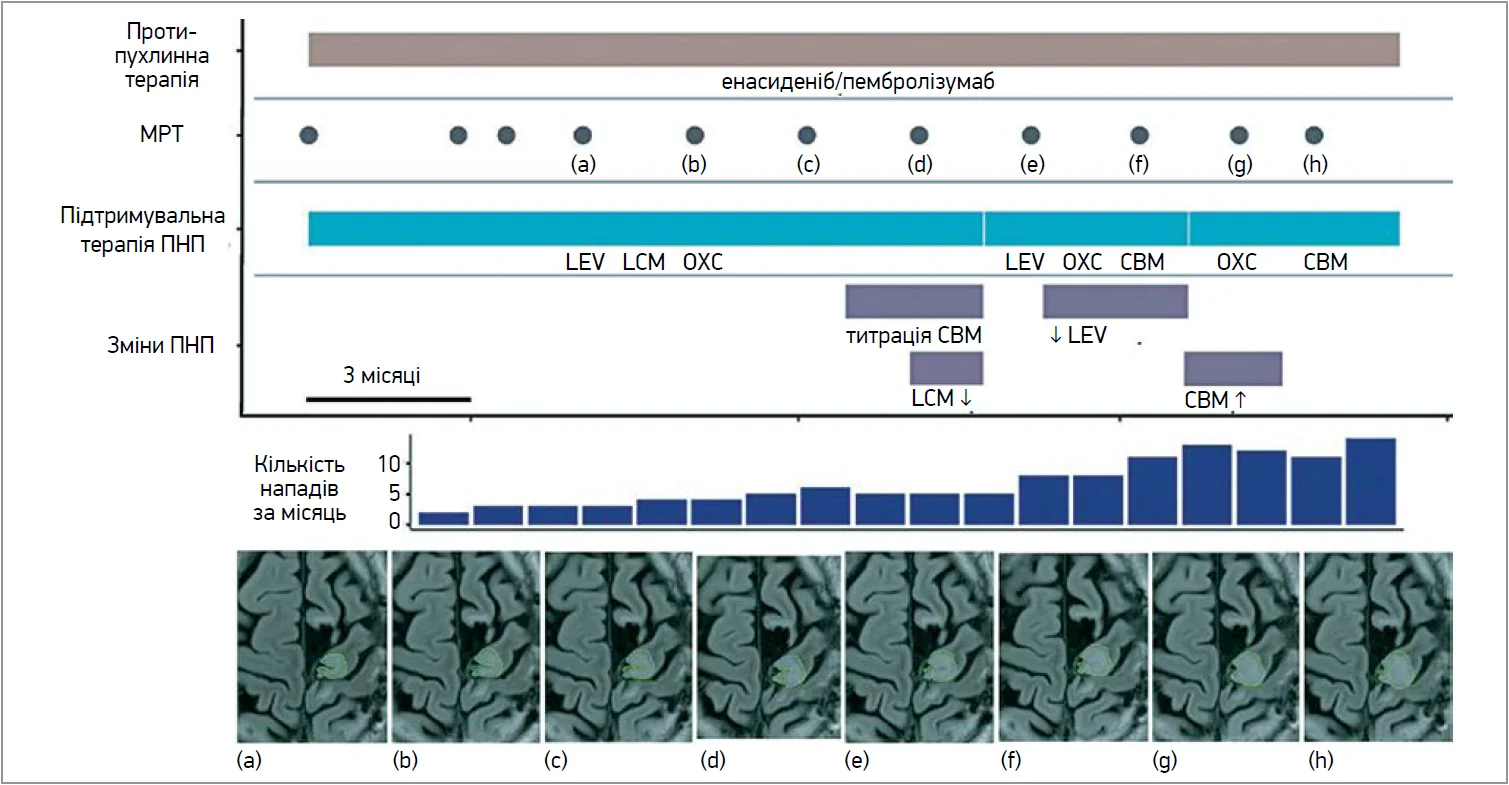
Task: Click the first MRI dot at therapy start
Action: click(309, 135)
